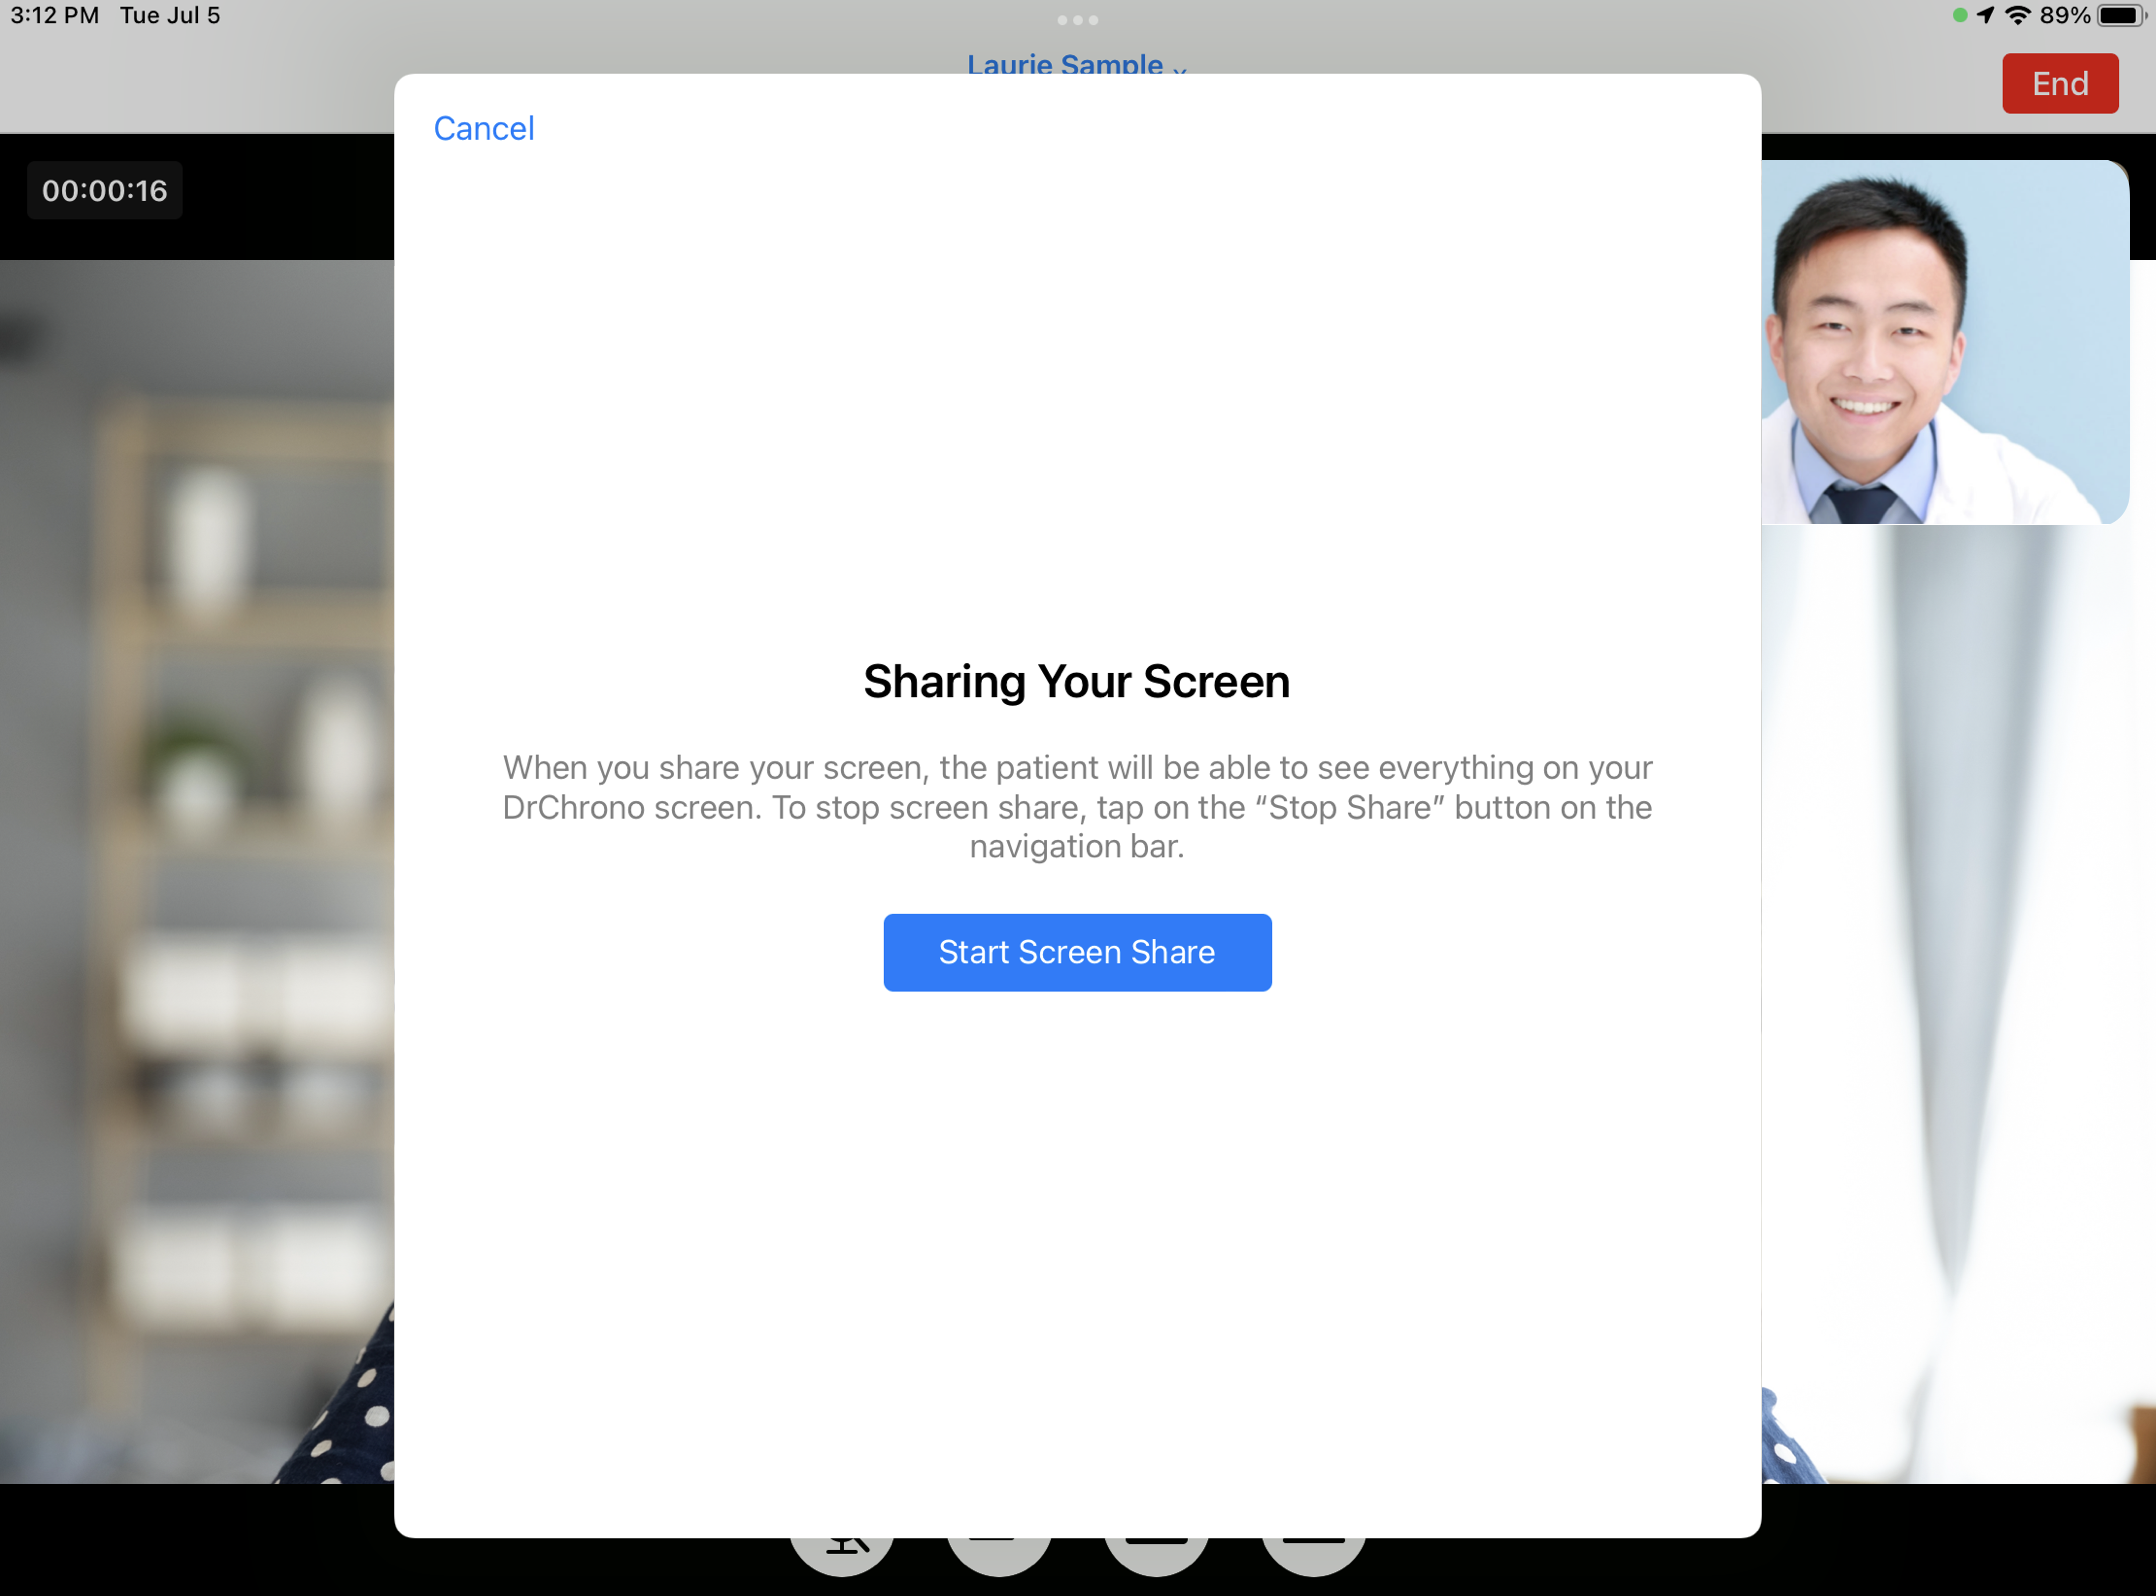
Task: Tap the battery icon in the status bar
Action: (2121, 16)
